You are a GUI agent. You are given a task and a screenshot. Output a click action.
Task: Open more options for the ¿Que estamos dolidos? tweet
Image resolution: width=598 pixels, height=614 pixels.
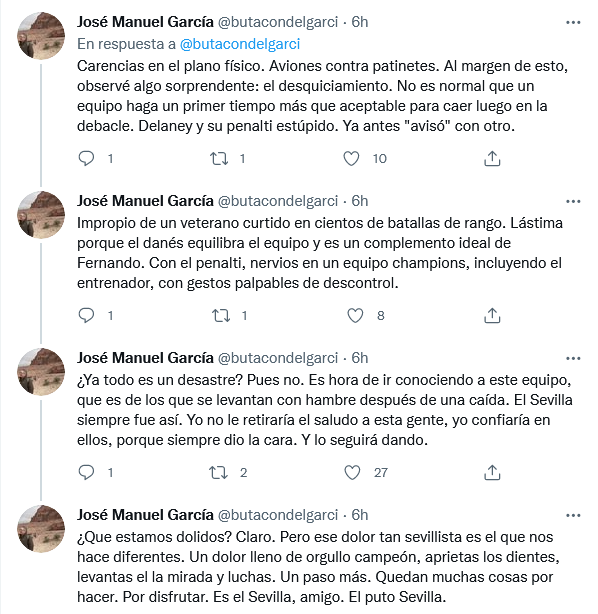[573, 515]
